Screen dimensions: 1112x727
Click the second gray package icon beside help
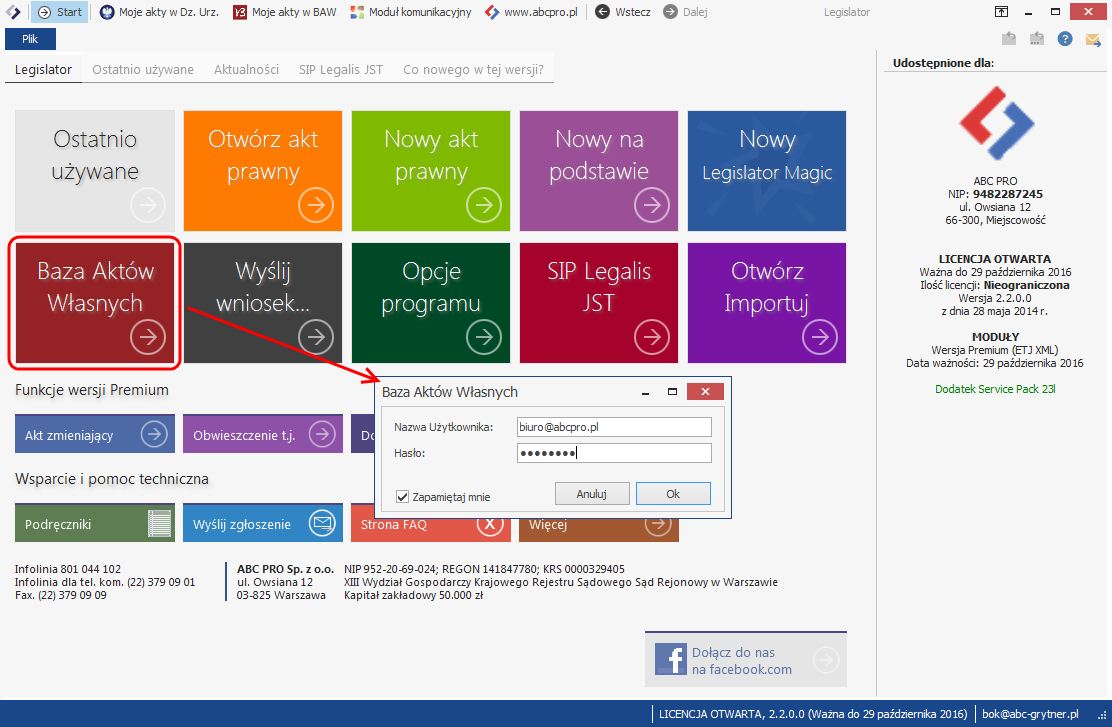[x=1037, y=39]
